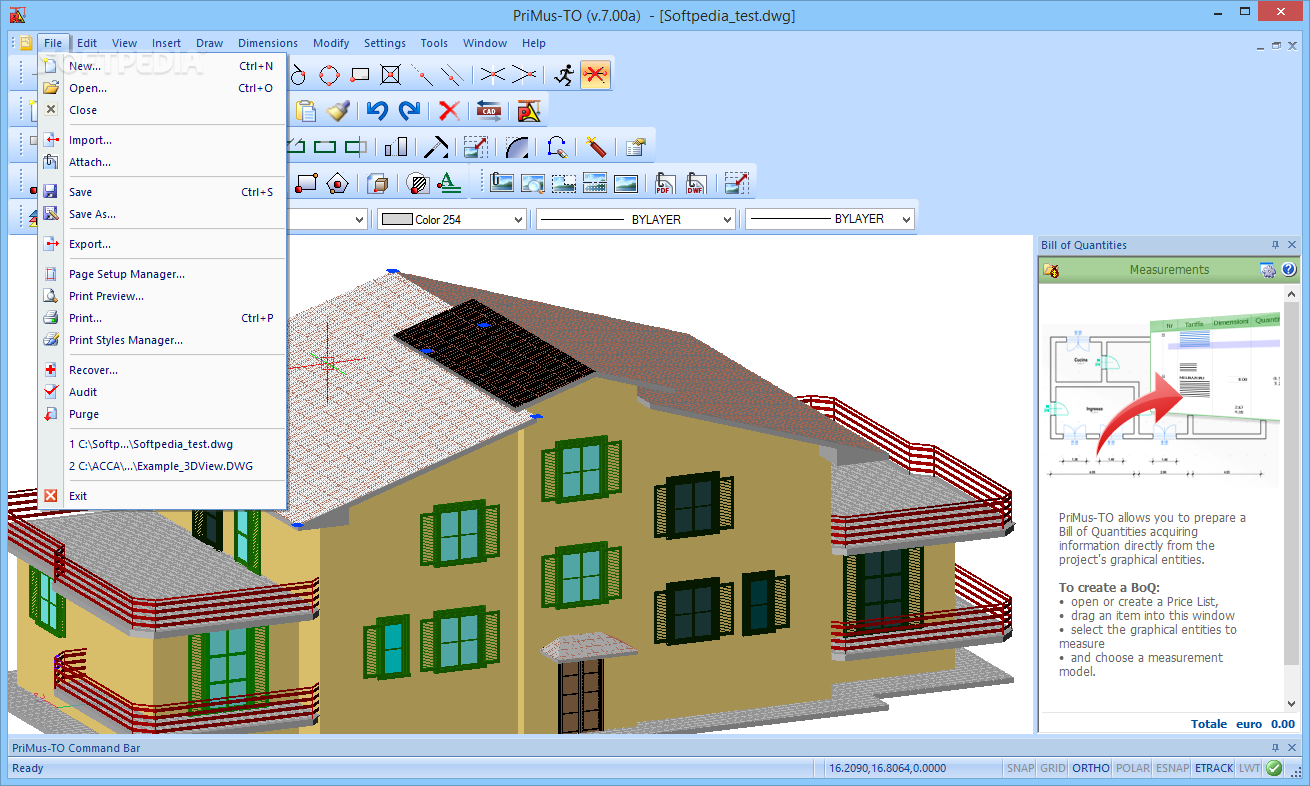Select the format painter brush icon
Image resolution: width=1310 pixels, height=786 pixels.
pyautogui.click(x=338, y=111)
